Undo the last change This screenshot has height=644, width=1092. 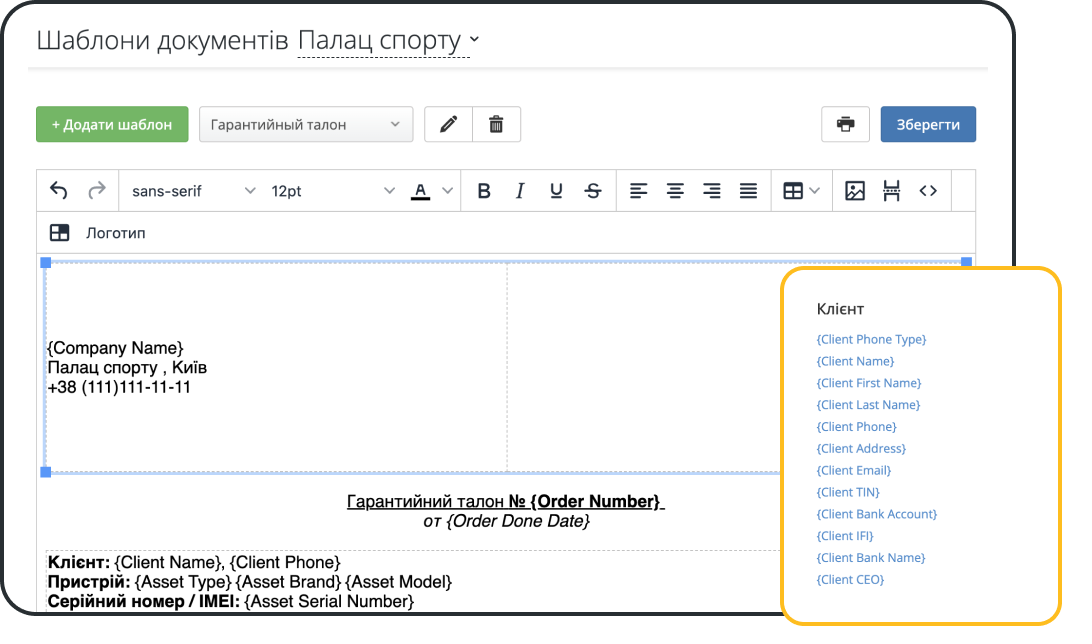pyautogui.click(x=57, y=190)
